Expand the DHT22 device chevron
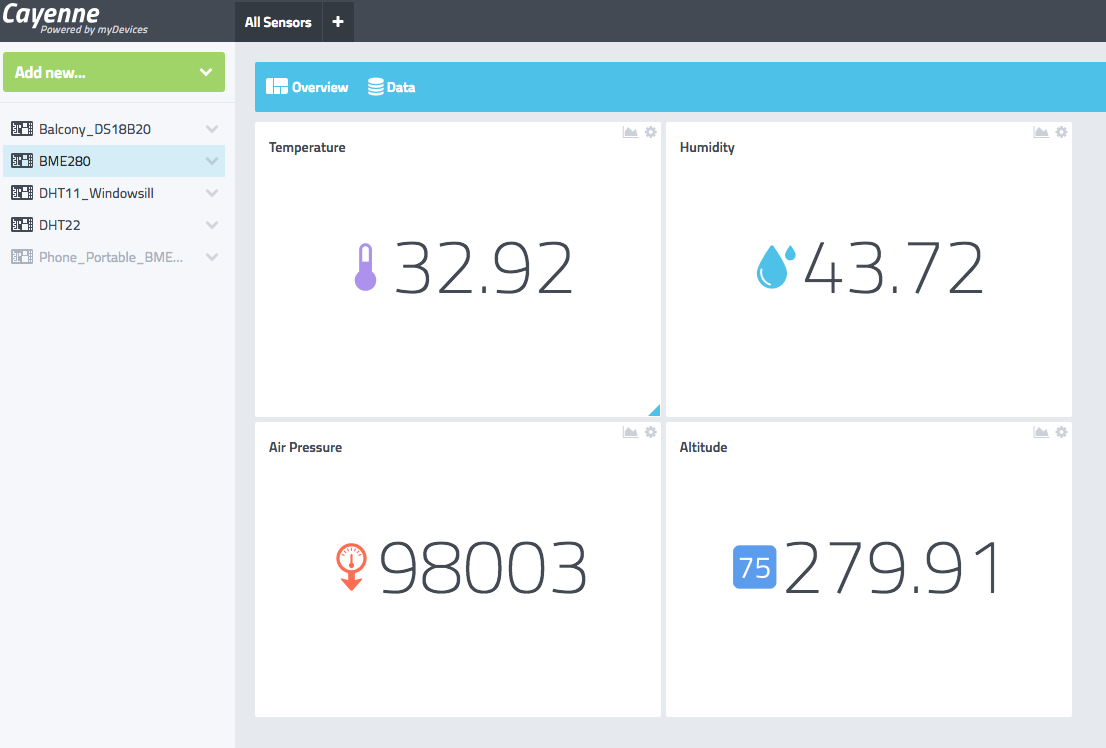Image resolution: width=1106 pixels, height=748 pixels. coord(211,225)
